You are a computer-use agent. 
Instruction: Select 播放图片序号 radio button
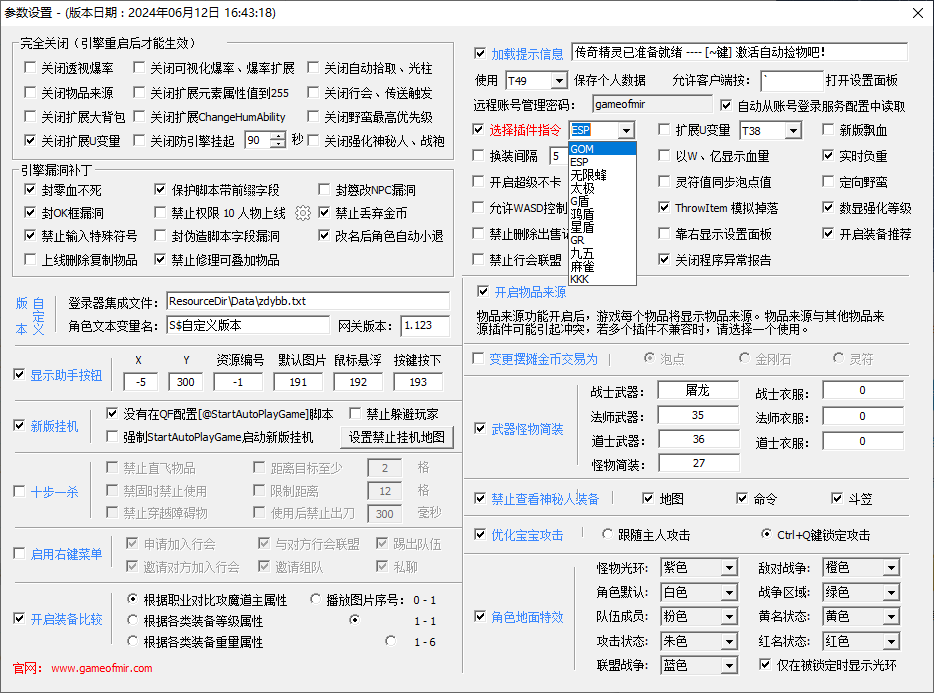click(x=315, y=599)
